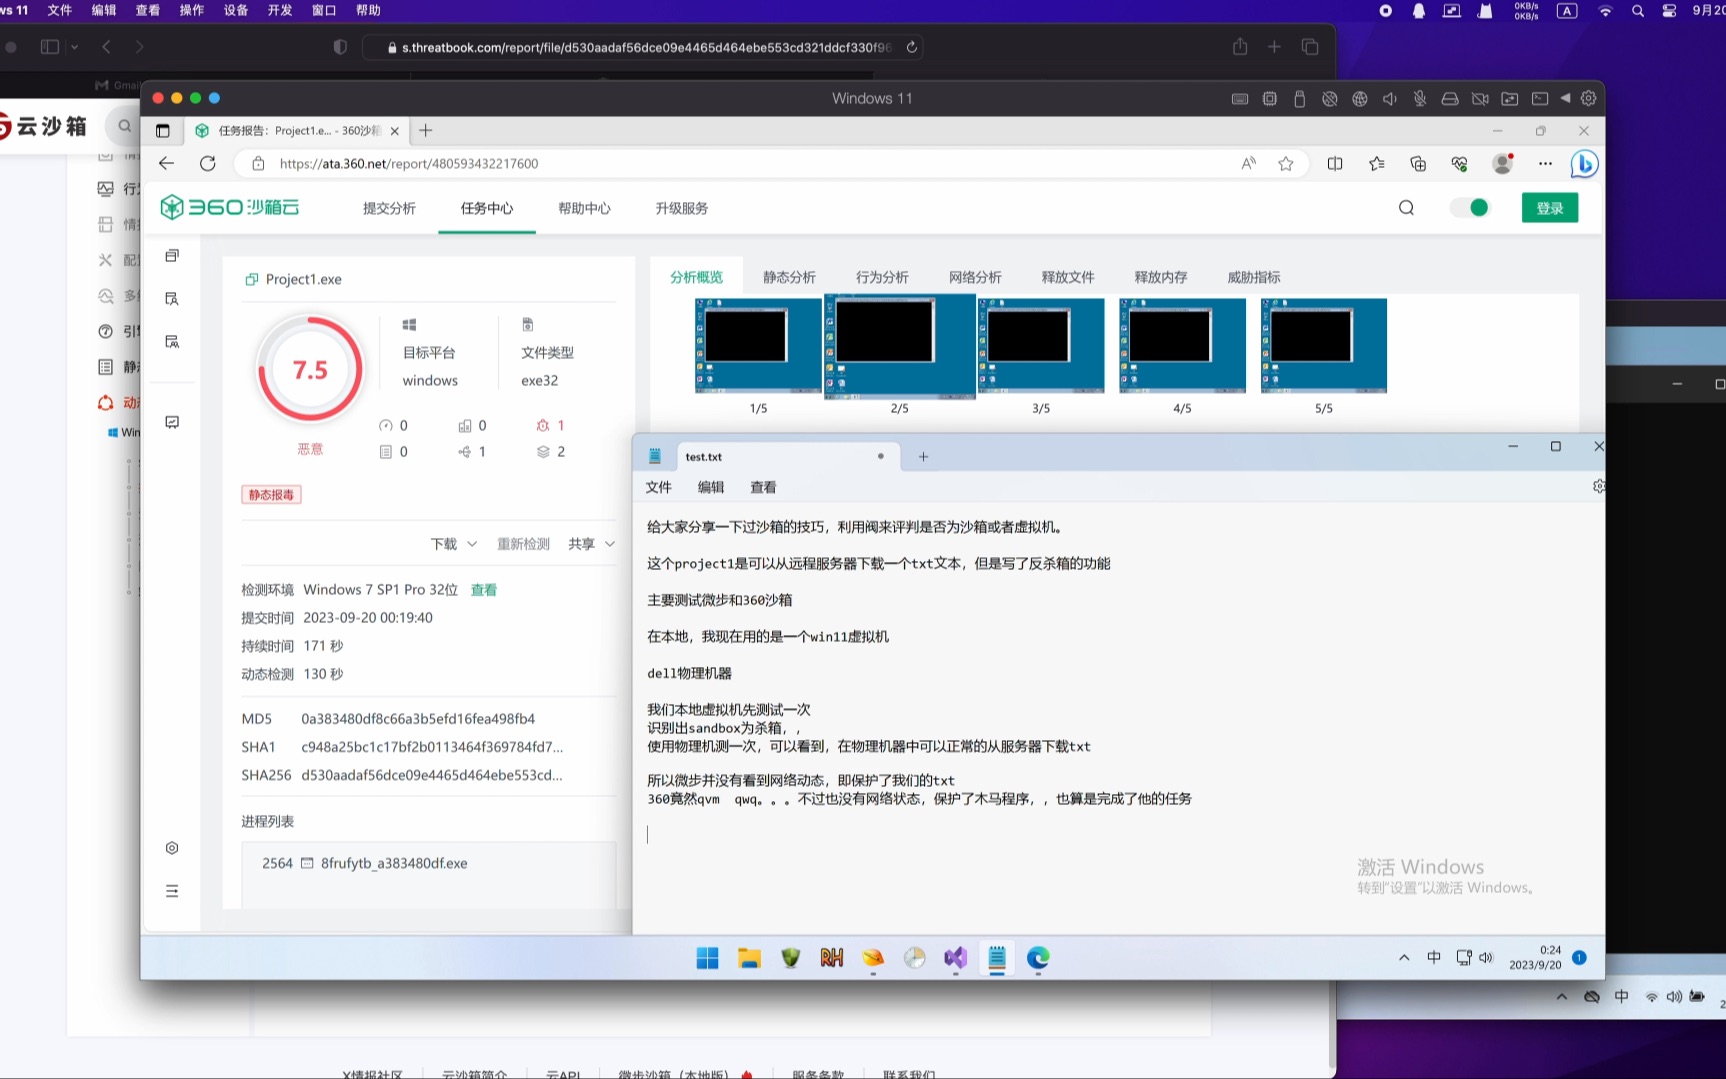1726x1079 pixels.
Task: Open Notepad 查看 menu
Action: pyautogui.click(x=763, y=487)
